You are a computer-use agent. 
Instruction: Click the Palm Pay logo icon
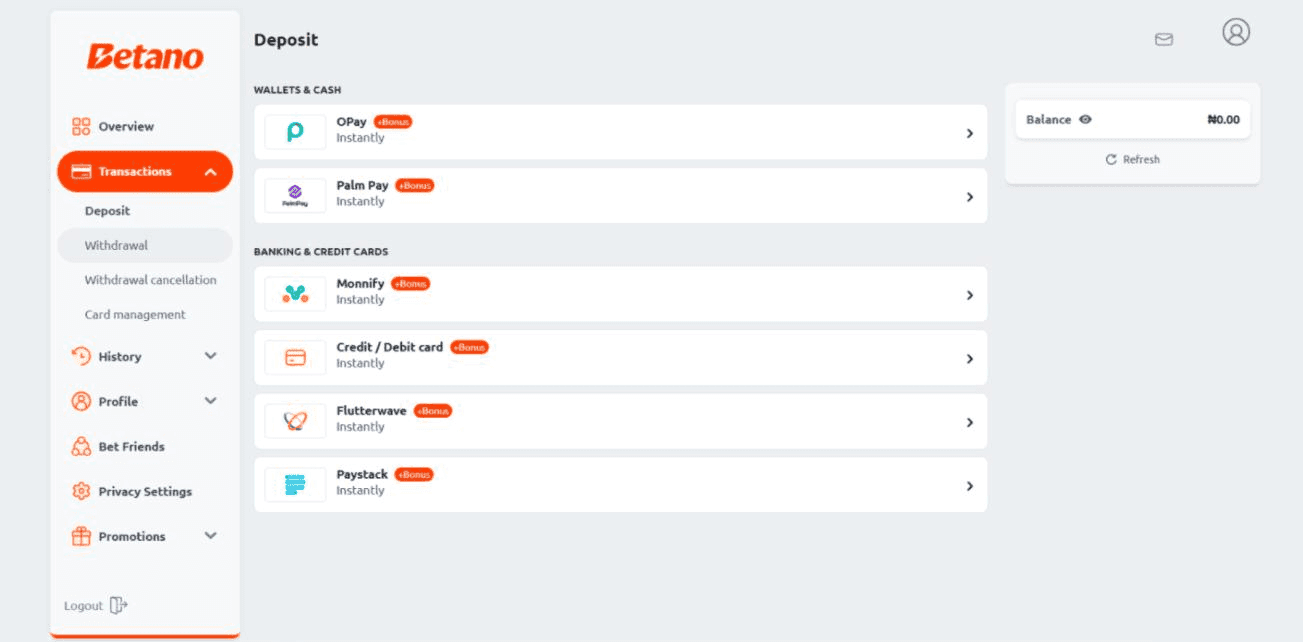tap(295, 196)
